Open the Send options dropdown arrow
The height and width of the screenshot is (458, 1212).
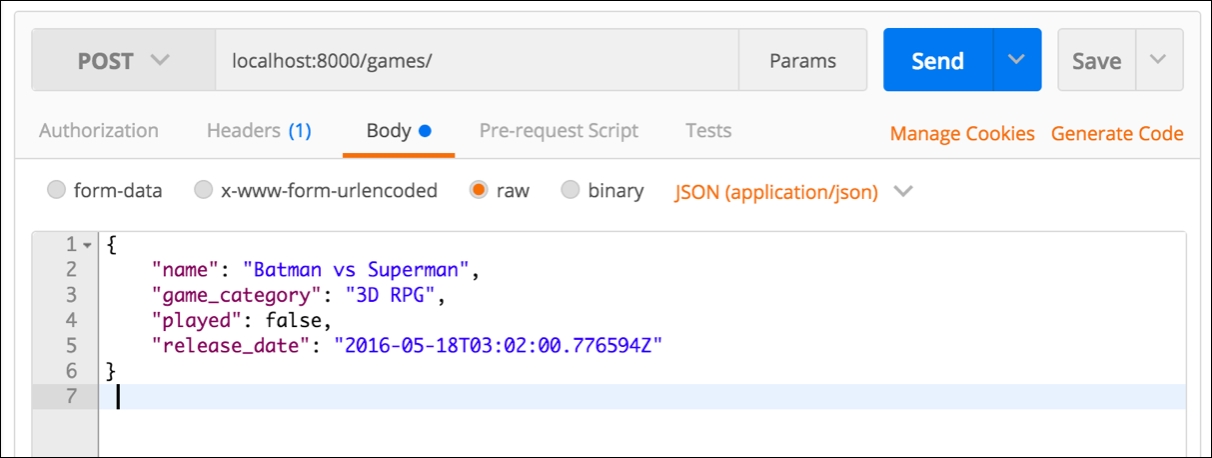pos(1017,60)
